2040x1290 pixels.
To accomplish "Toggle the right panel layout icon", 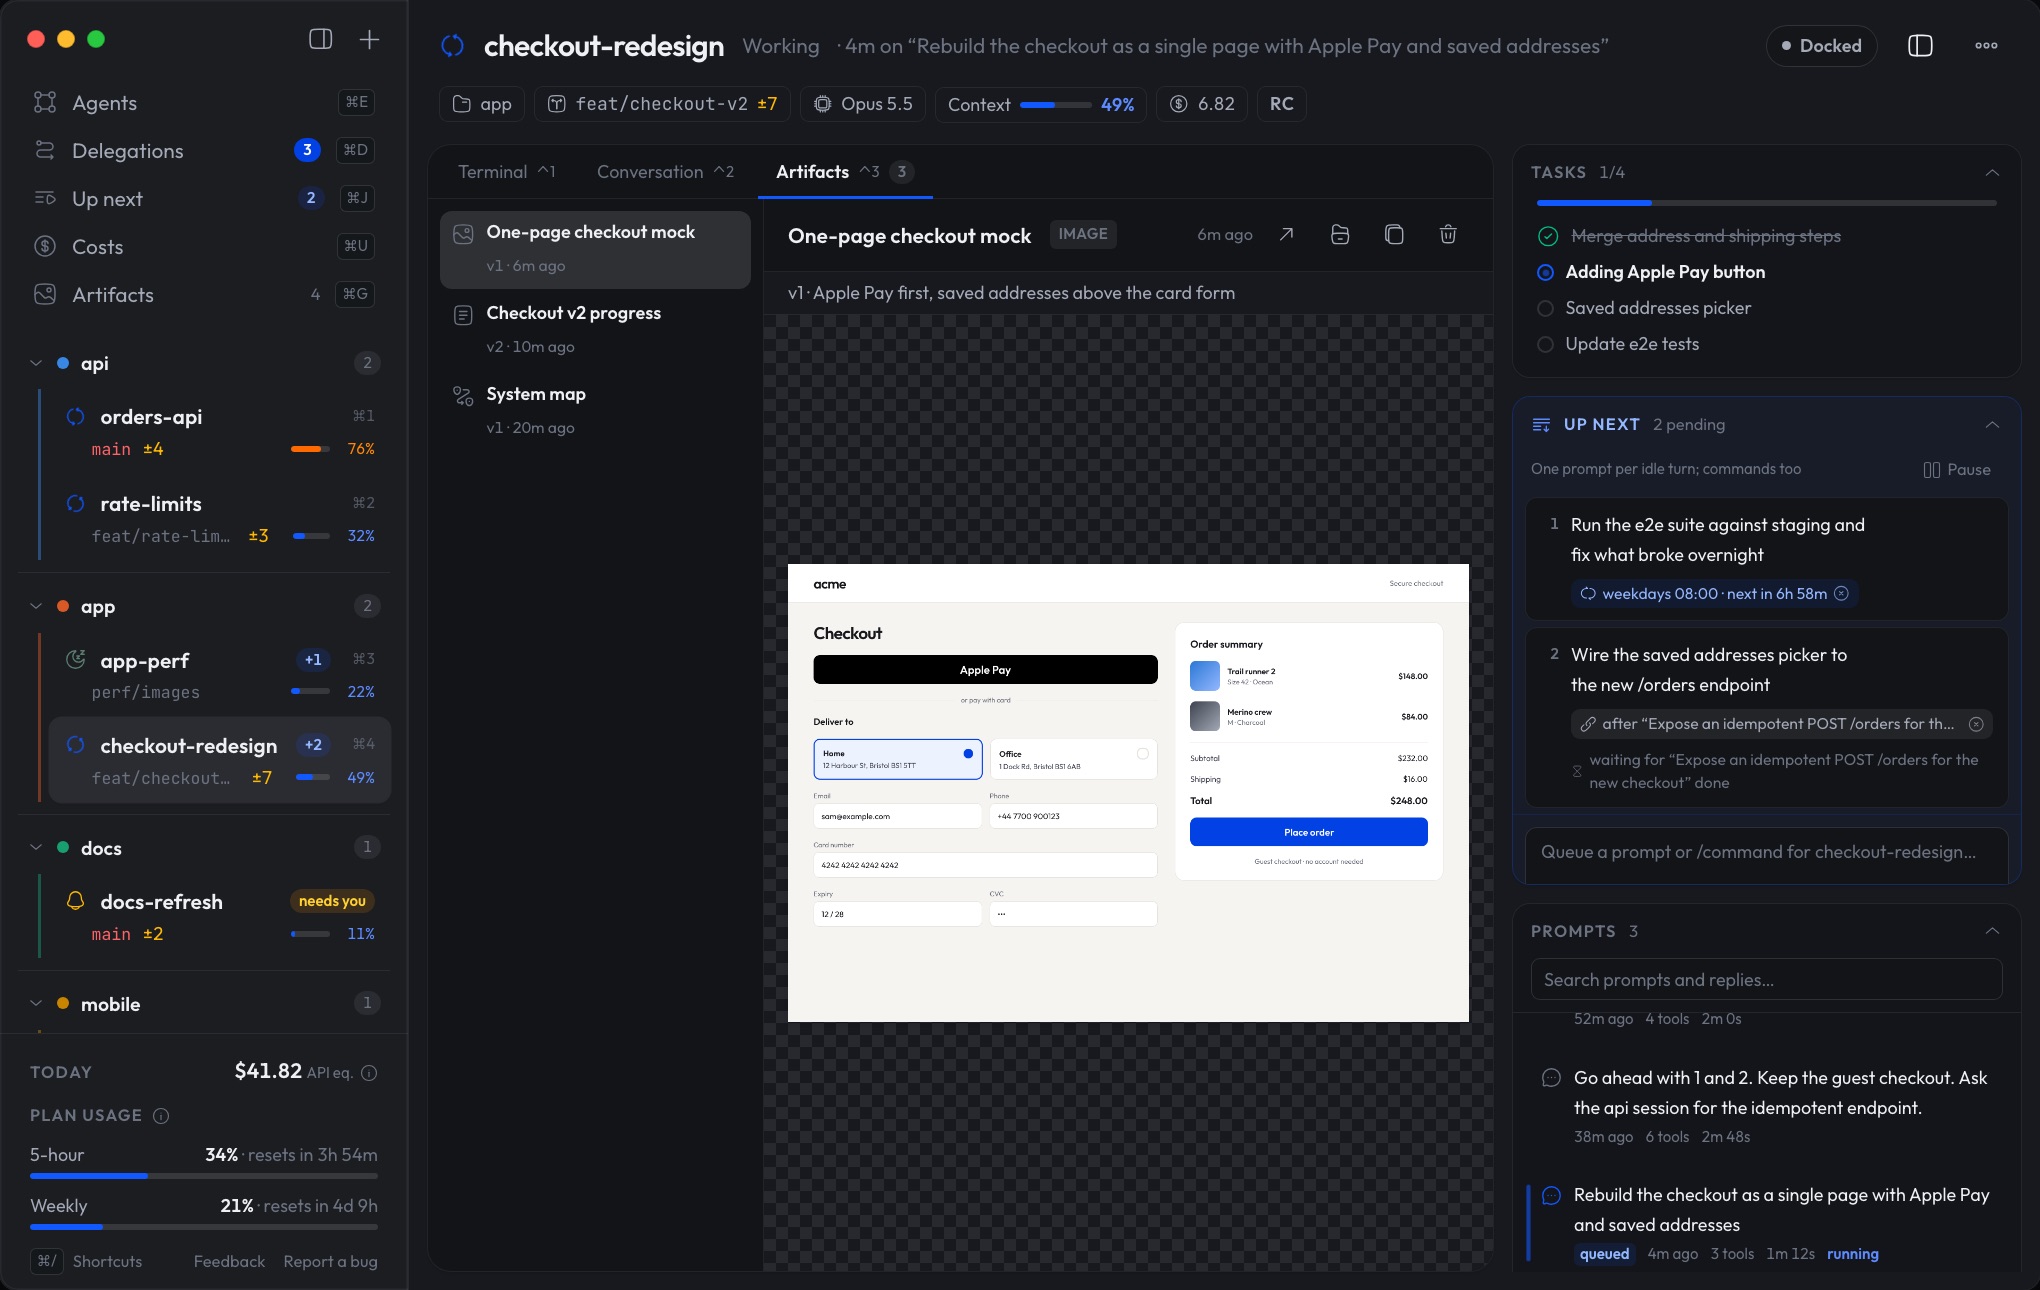I will 1920,46.
